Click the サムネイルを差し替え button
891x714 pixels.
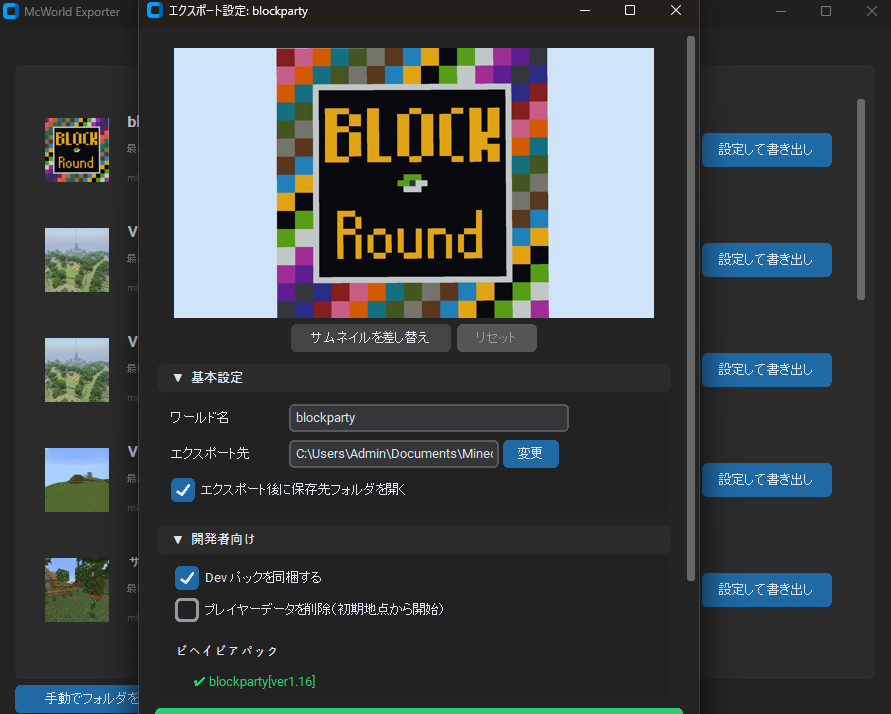tap(371, 338)
